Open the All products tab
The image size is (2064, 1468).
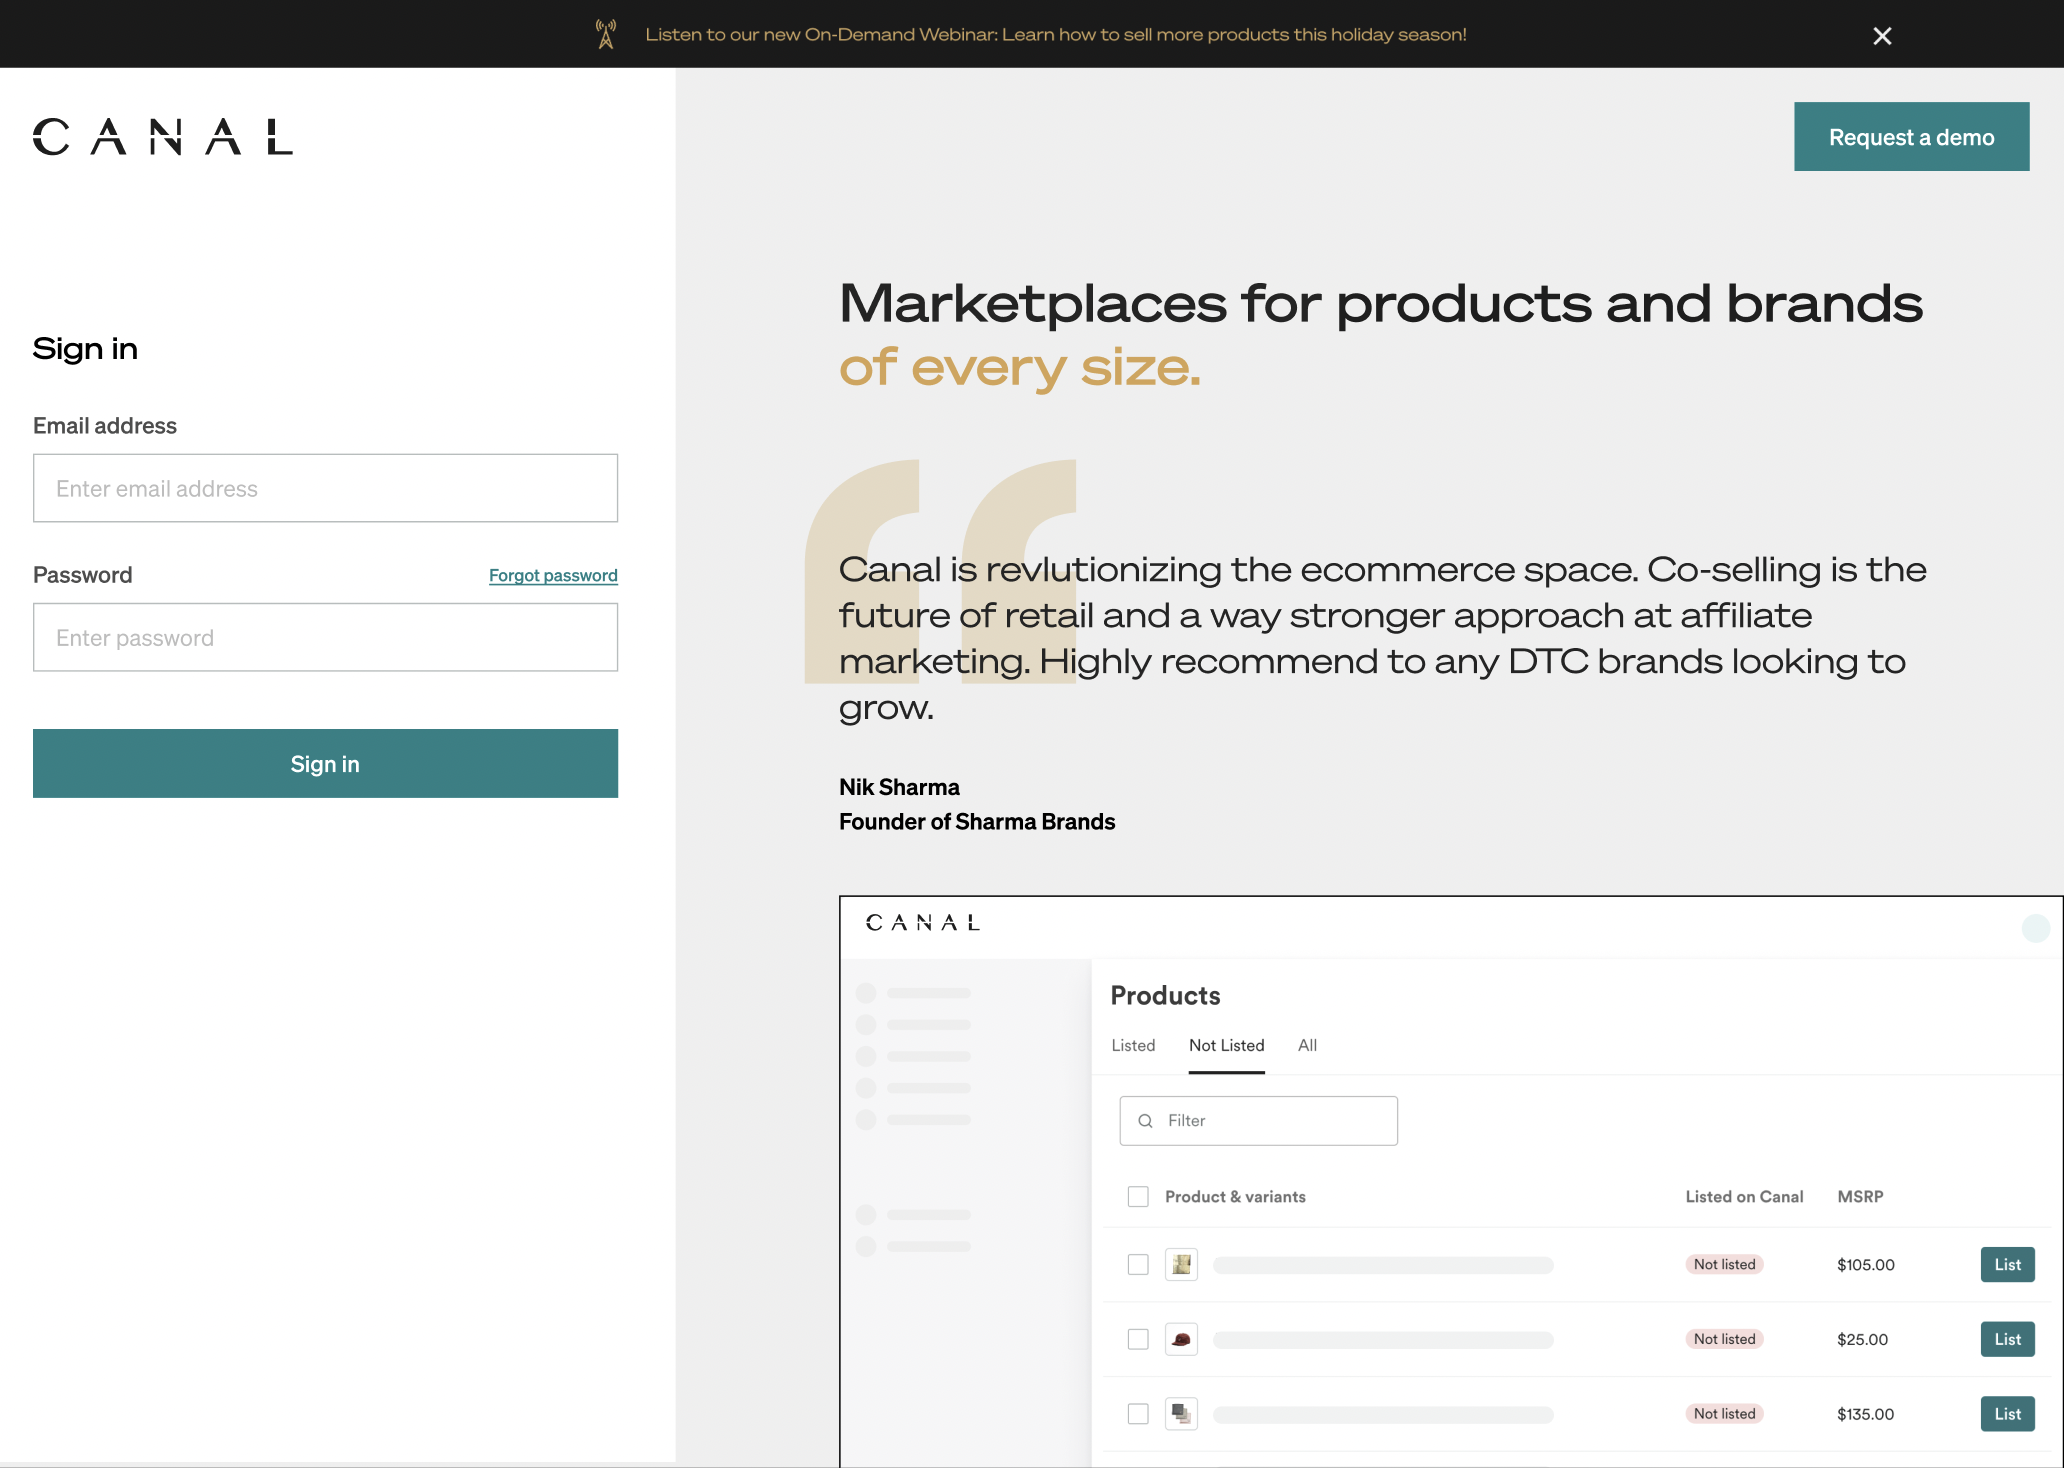click(x=1307, y=1045)
